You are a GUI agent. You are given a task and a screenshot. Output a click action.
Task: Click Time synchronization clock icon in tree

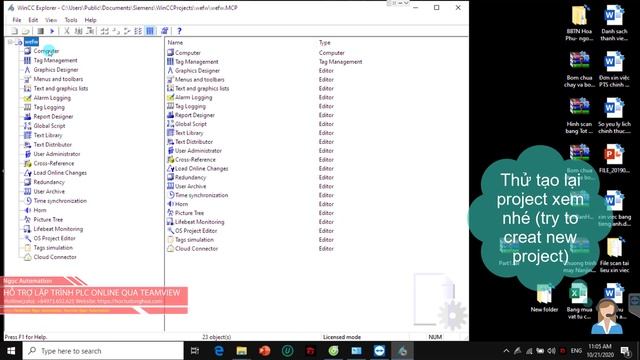[27, 201]
